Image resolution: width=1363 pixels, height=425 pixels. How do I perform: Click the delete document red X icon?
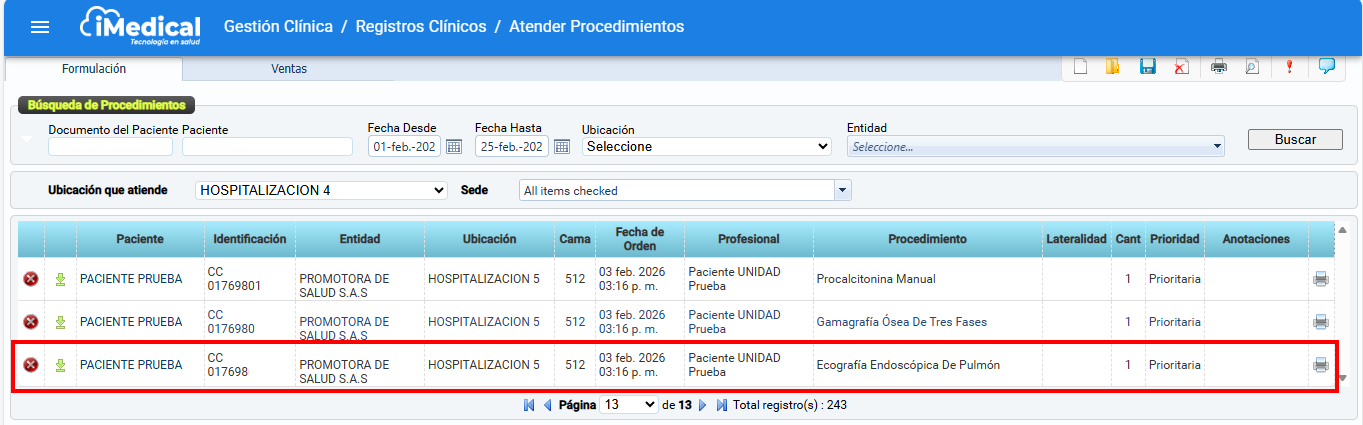click(x=1181, y=67)
